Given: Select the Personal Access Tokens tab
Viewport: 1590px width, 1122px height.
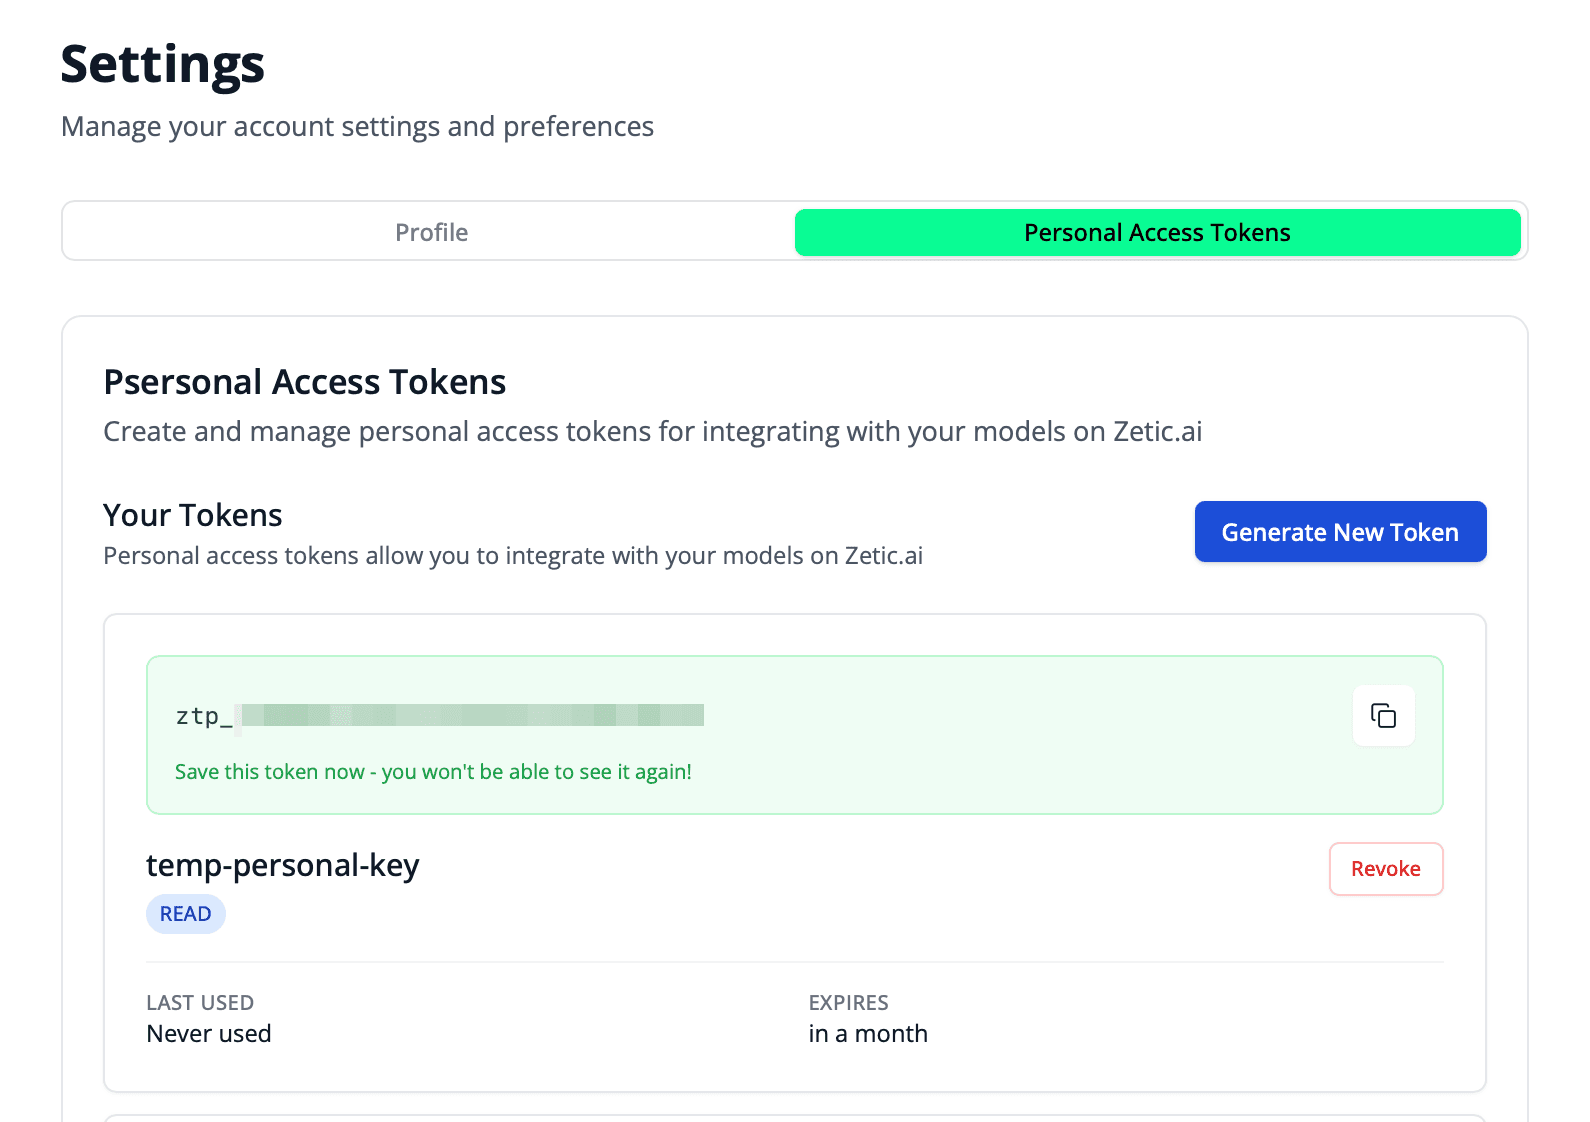Looking at the screenshot, I should pyautogui.click(x=1157, y=232).
